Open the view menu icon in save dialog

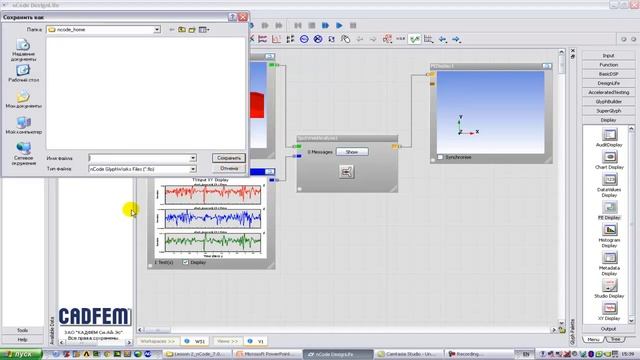[x=204, y=29]
